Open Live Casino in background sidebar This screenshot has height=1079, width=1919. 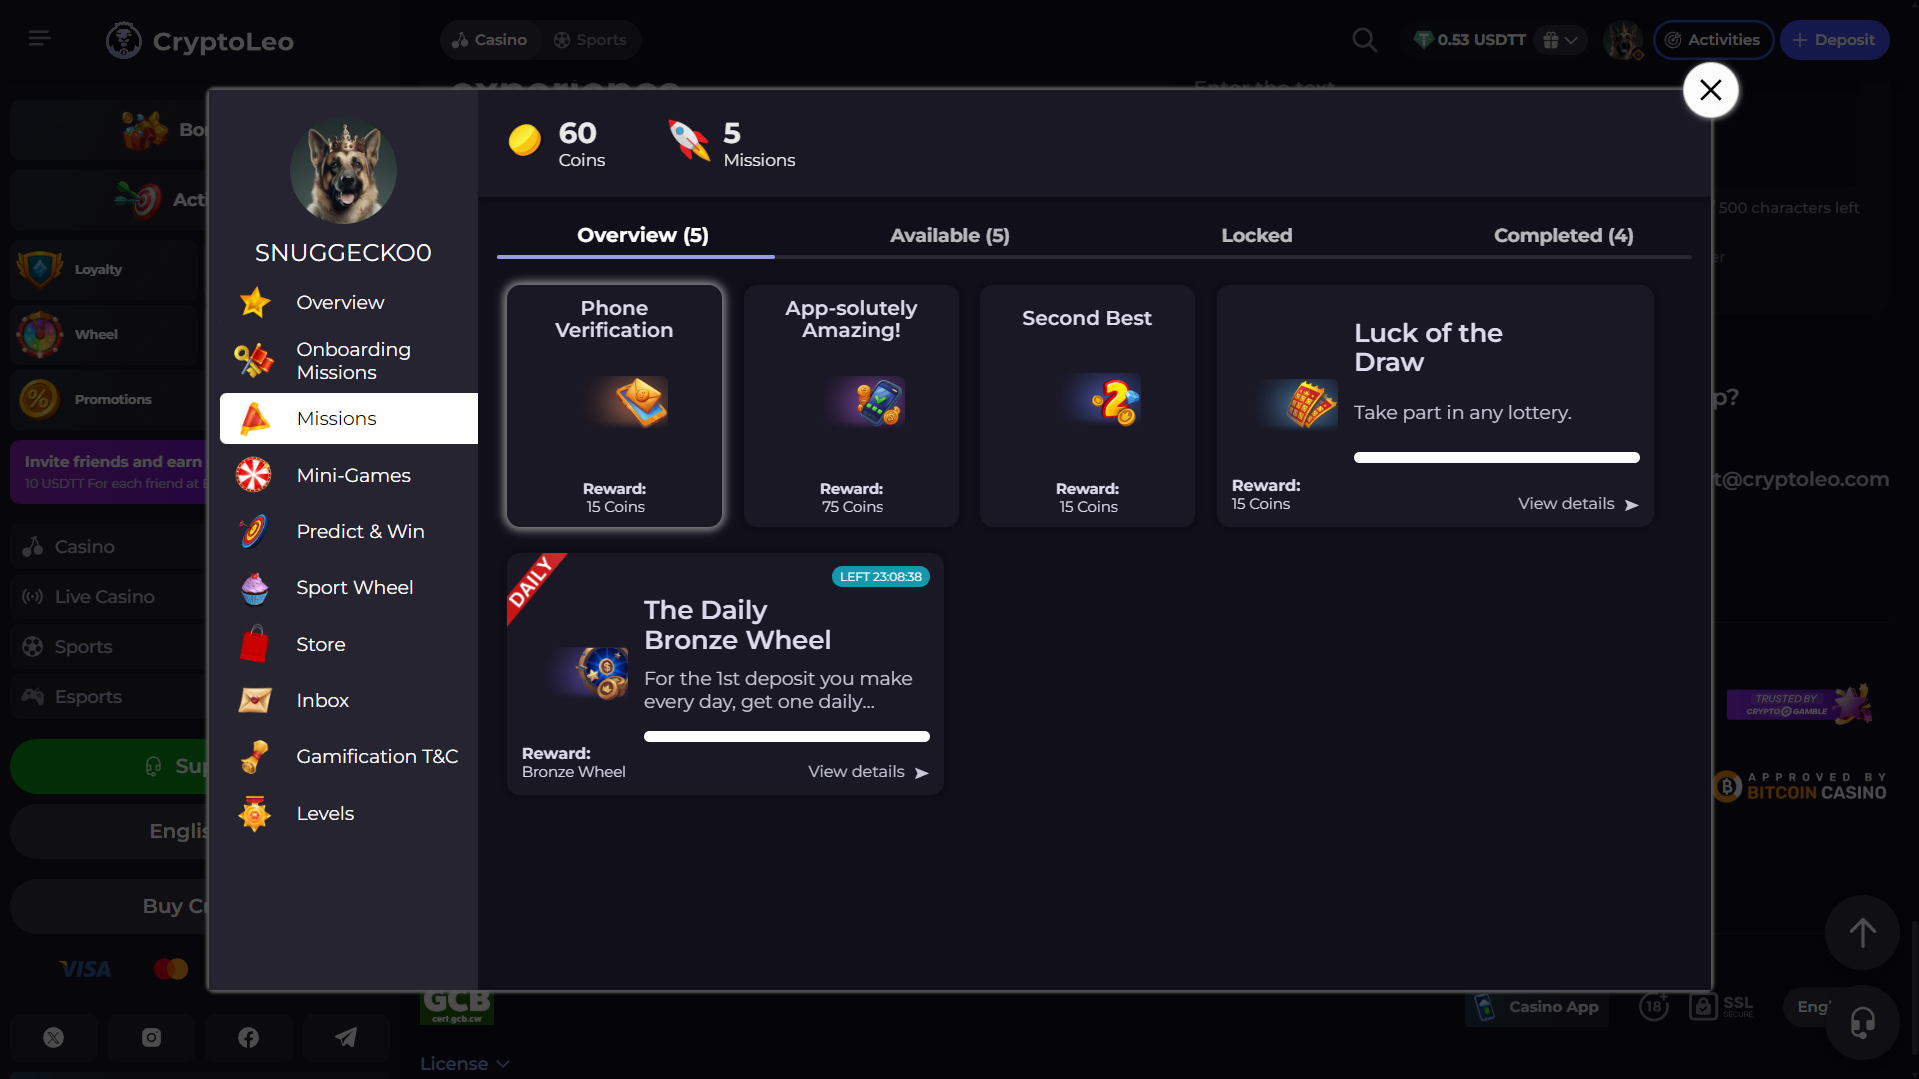[105, 596]
